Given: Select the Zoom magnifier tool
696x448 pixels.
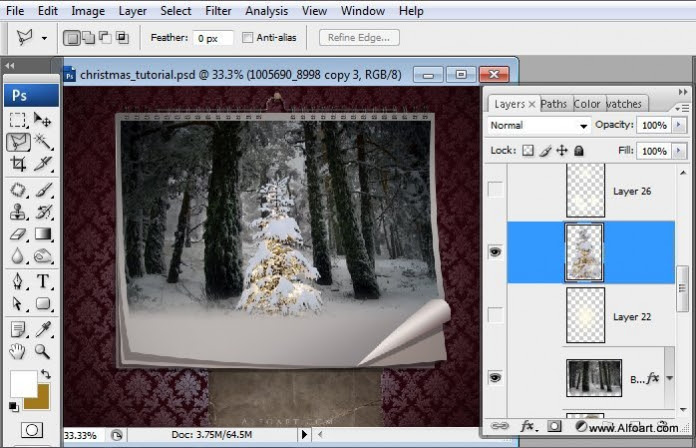Looking at the screenshot, I should point(43,352).
